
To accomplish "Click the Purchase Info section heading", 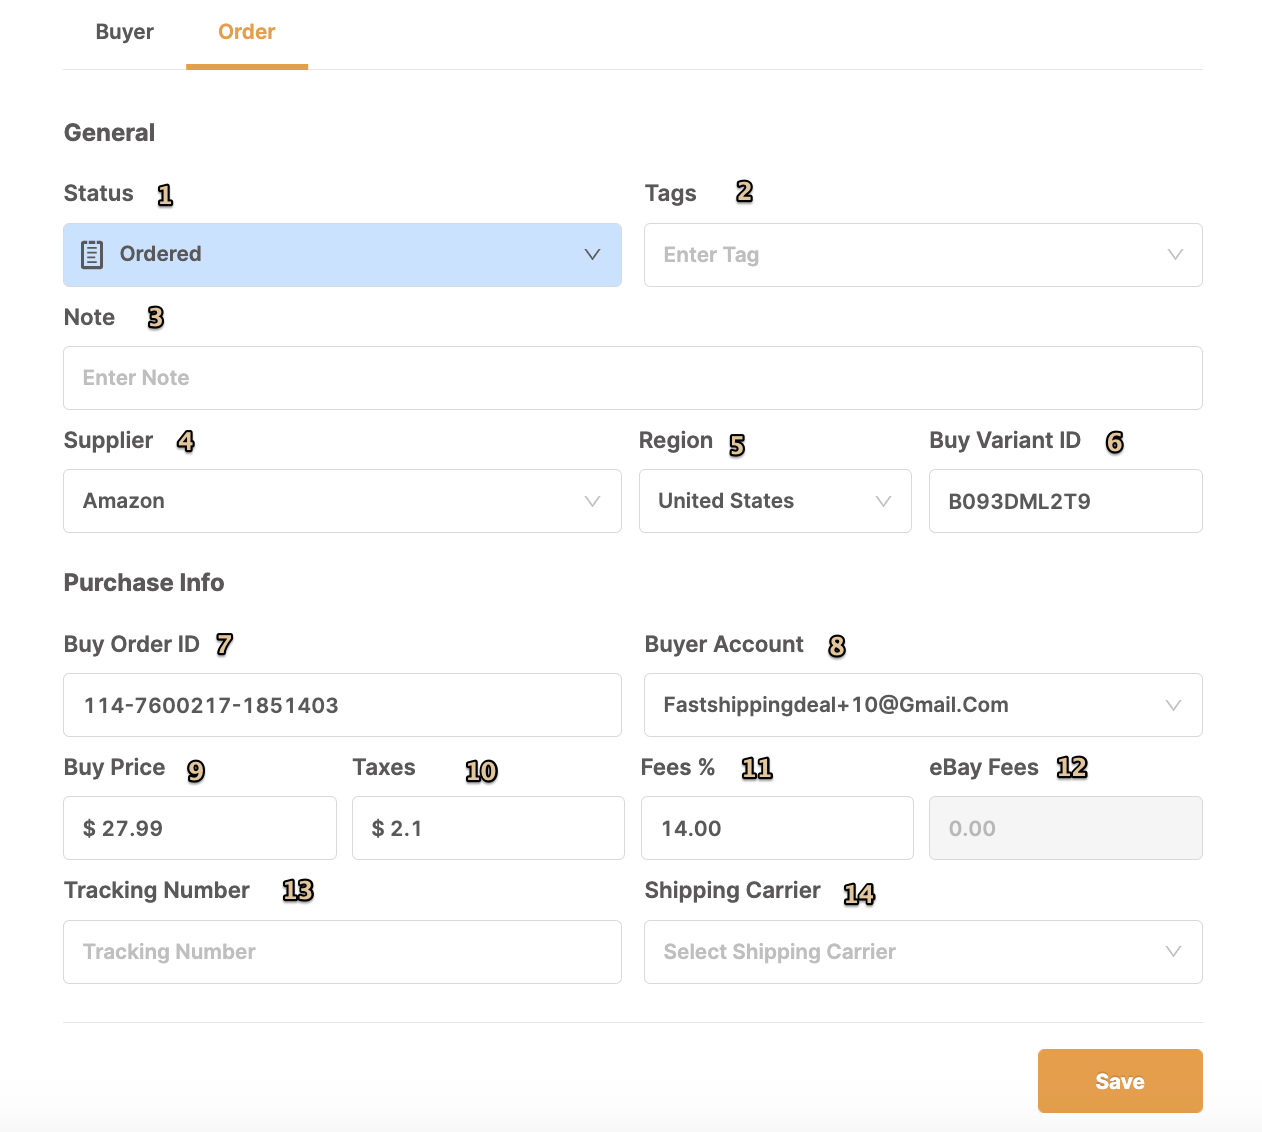I will [144, 583].
